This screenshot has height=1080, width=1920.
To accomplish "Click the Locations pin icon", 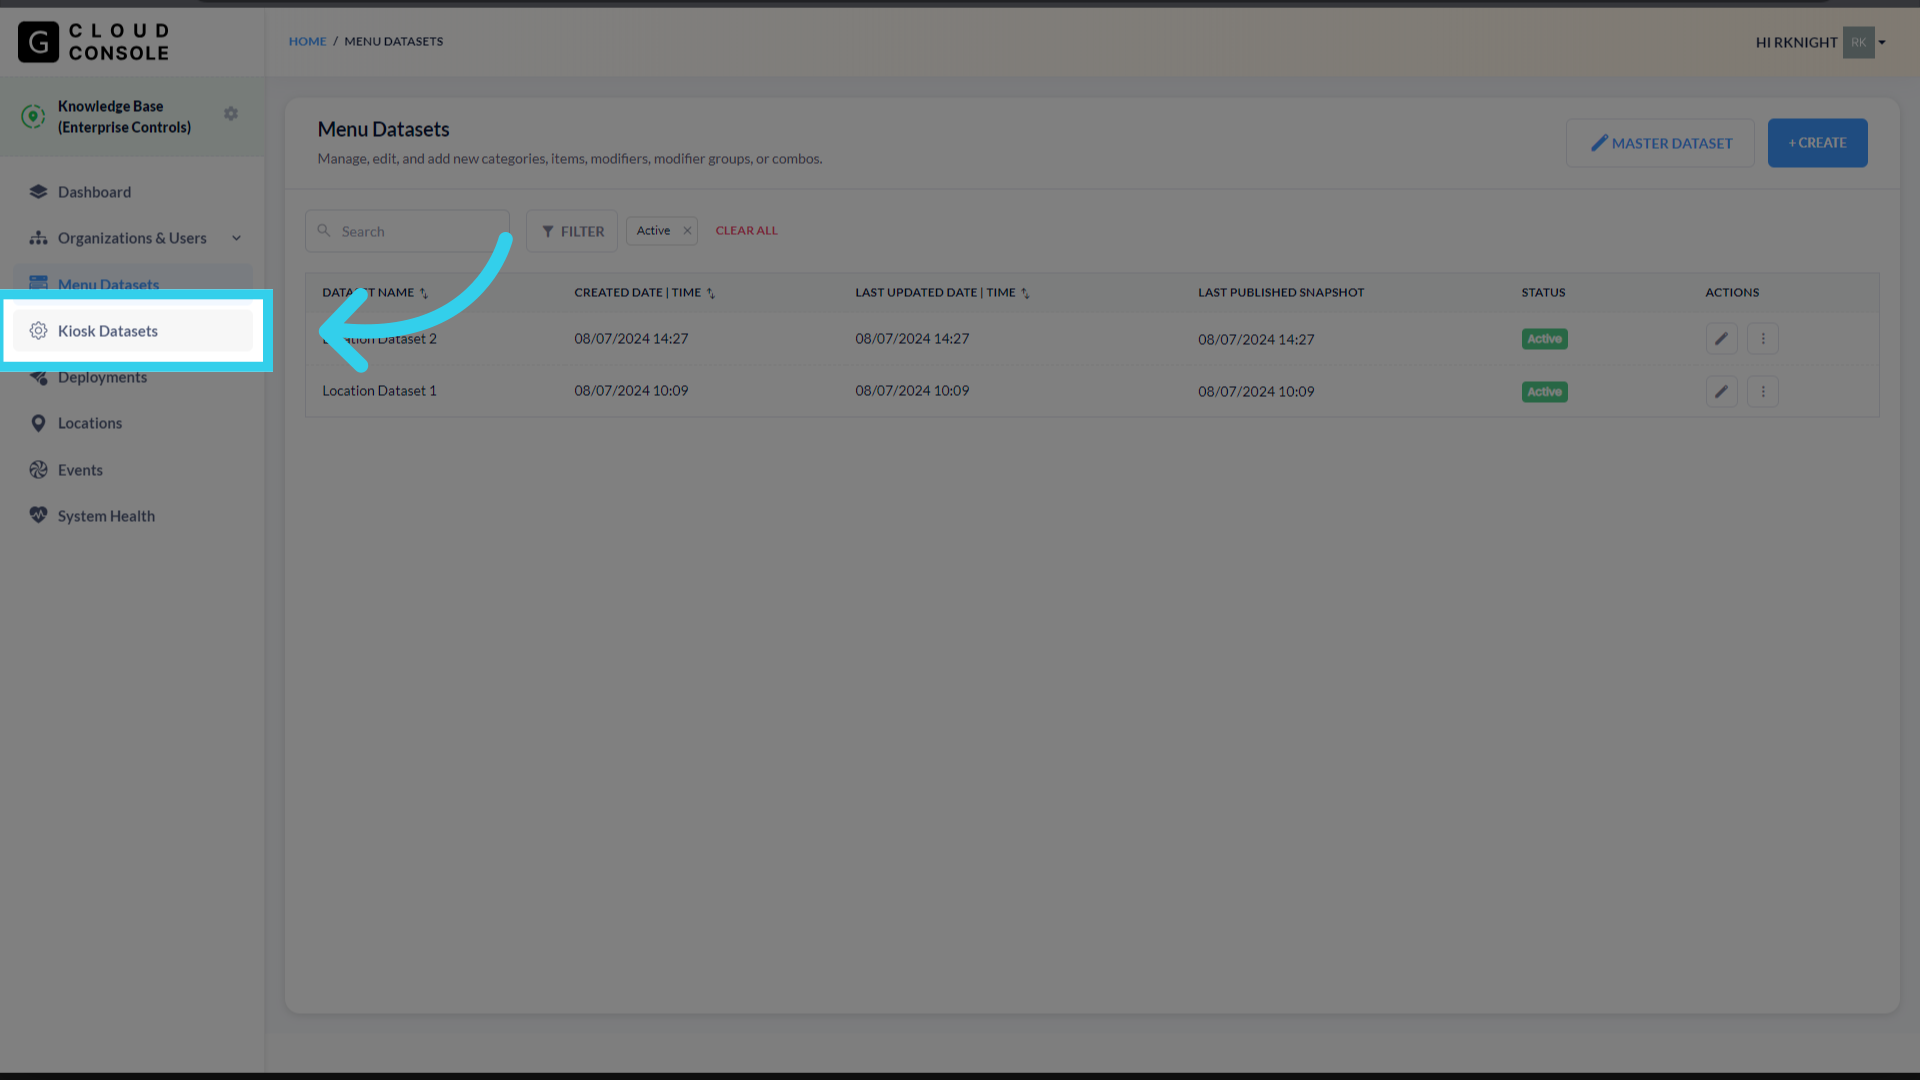I will coord(38,423).
